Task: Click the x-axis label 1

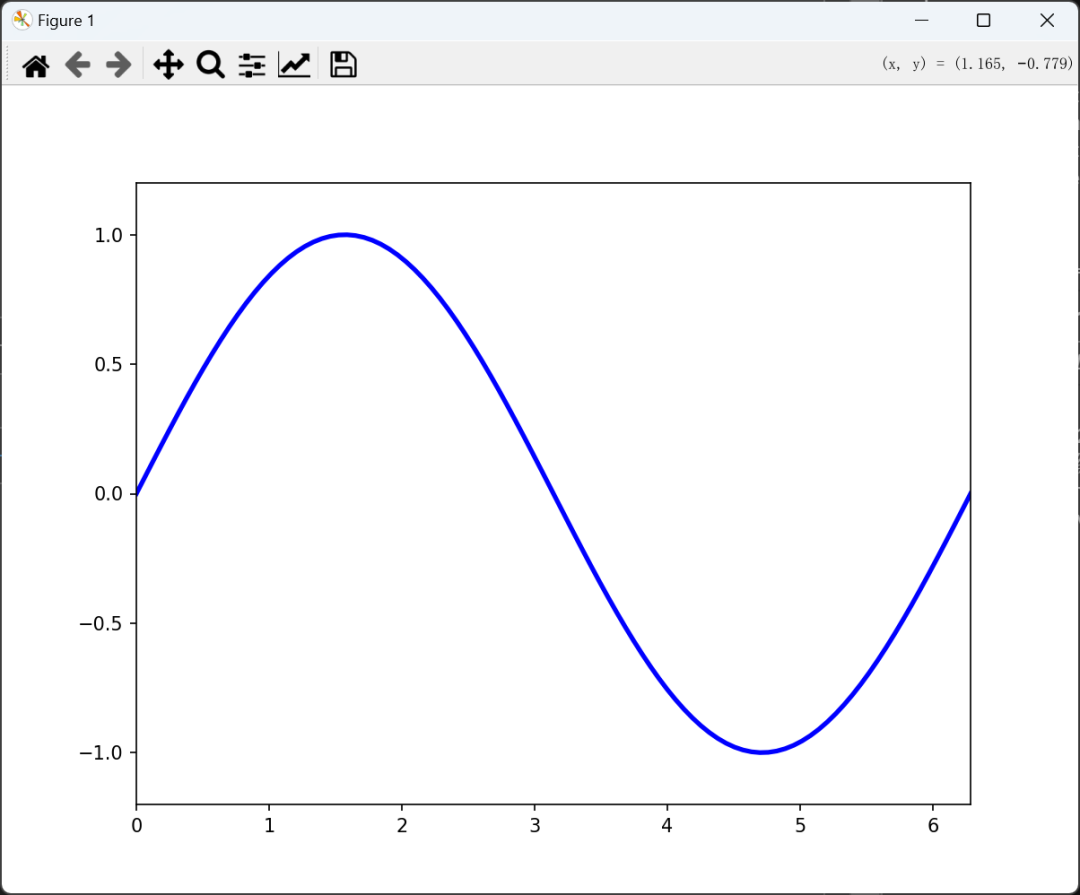Action: click(x=269, y=825)
